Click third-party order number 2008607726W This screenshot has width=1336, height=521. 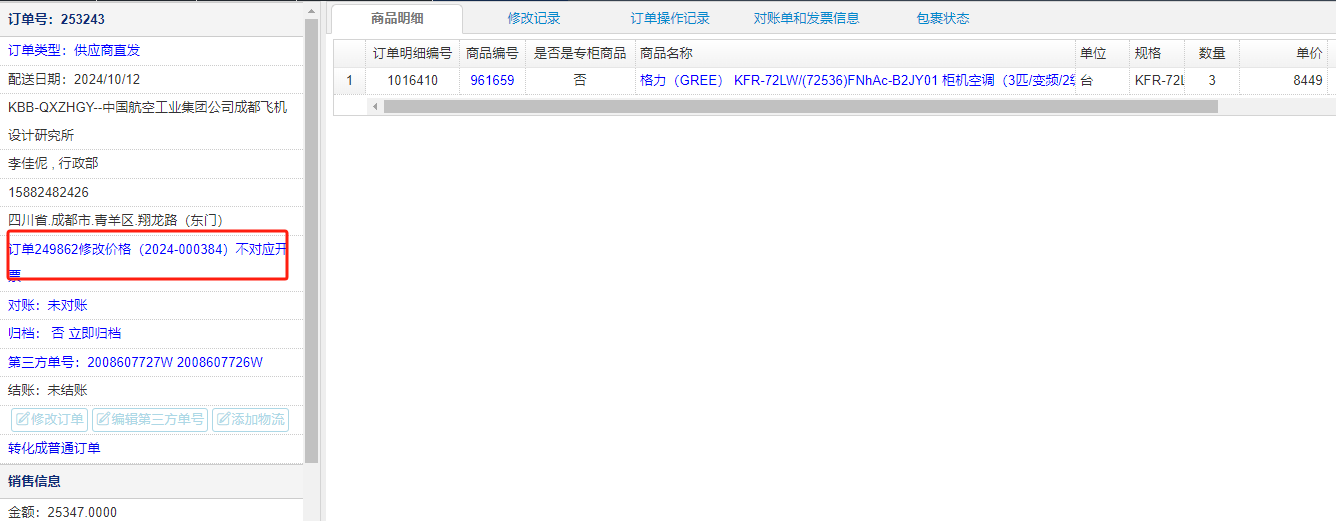(x=220, y=362)
